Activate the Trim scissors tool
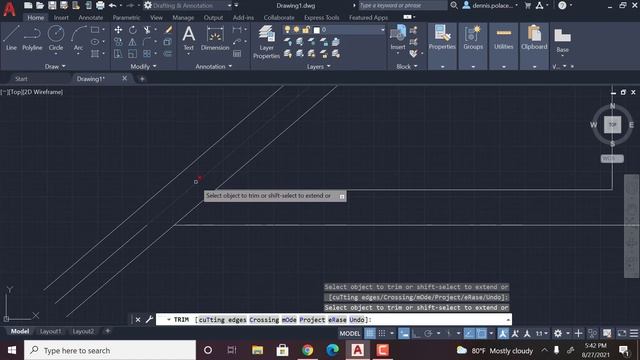This screenshot has width=640, height=360. point(147,30)
